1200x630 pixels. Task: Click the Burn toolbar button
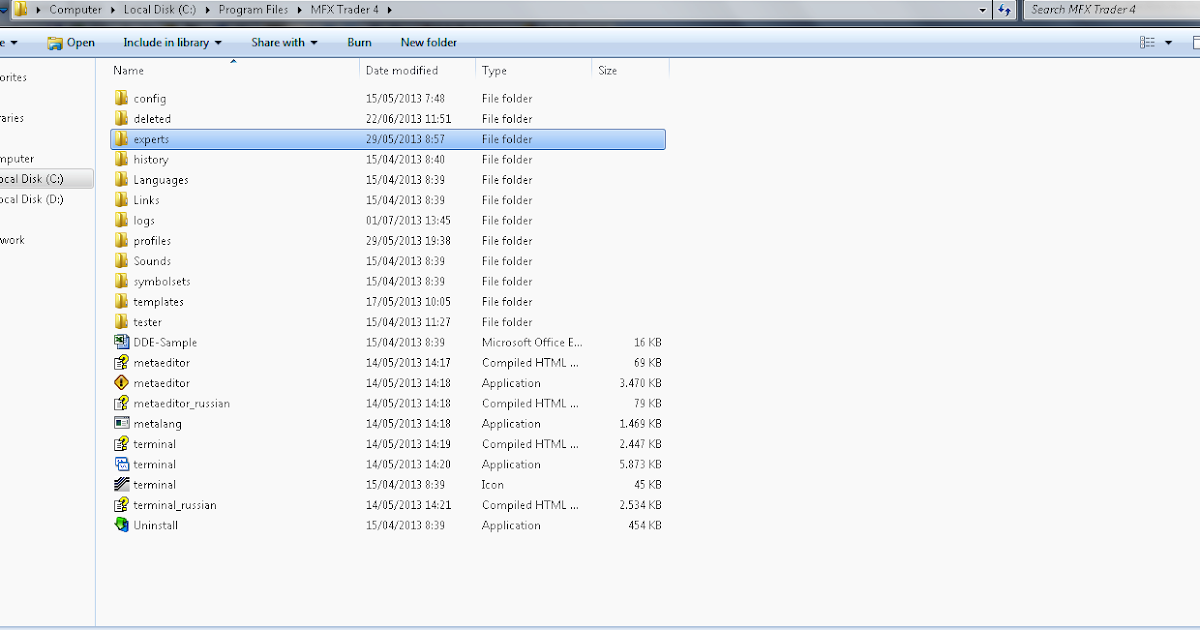359,42
